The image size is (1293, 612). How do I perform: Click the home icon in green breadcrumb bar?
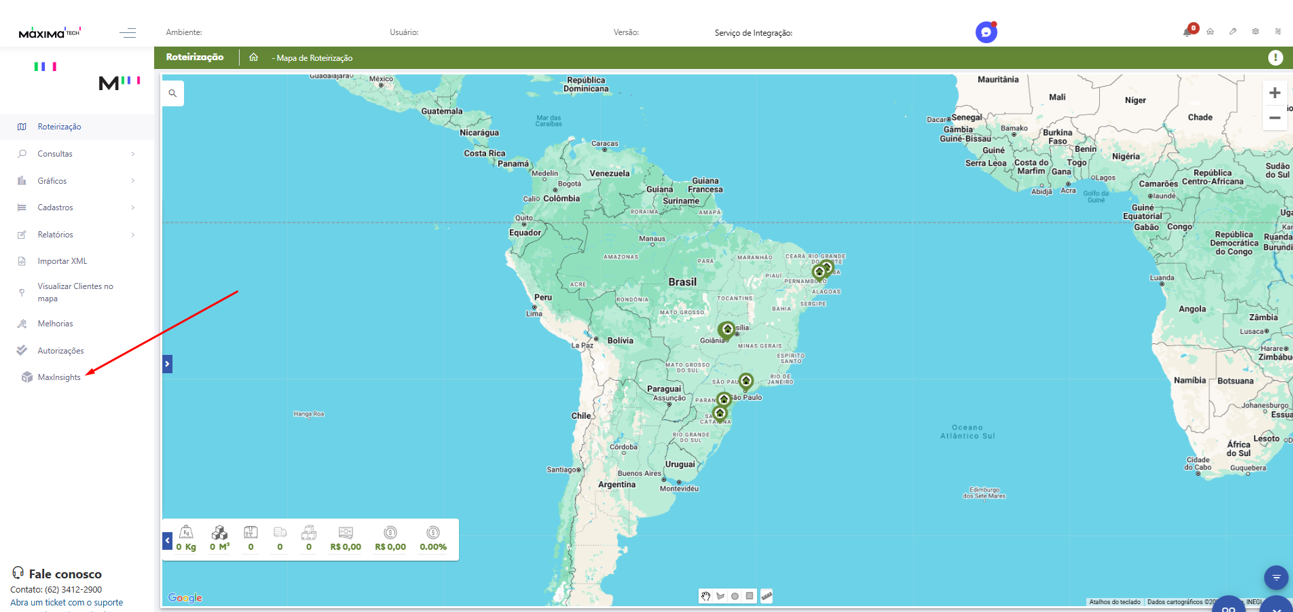[x=254, y=58]
